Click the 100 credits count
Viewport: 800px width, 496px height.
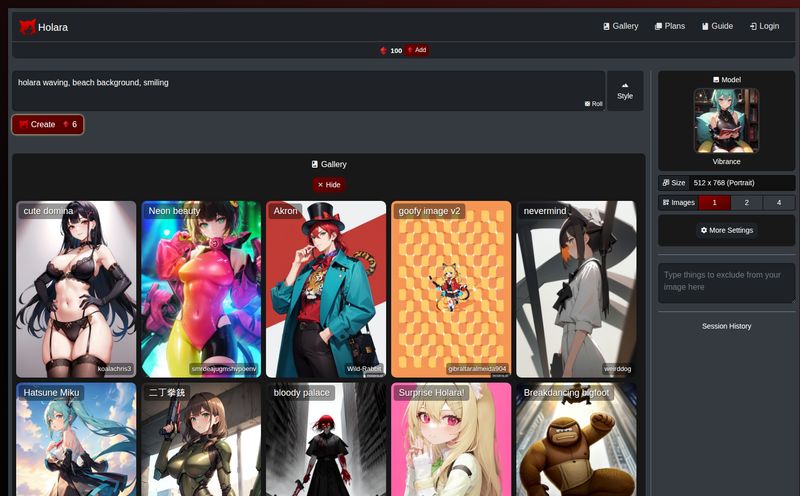396,51
